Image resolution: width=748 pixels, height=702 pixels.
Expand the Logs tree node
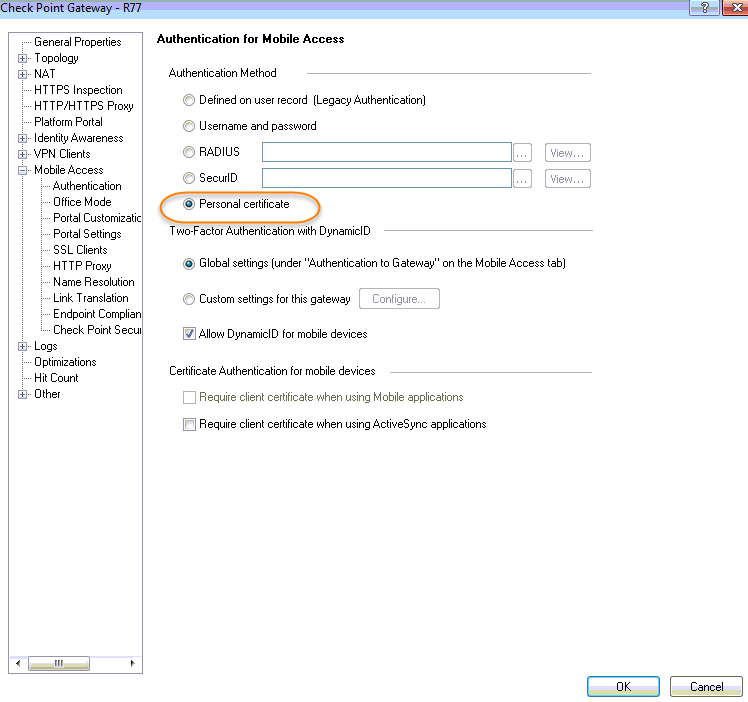coord(22,347)
